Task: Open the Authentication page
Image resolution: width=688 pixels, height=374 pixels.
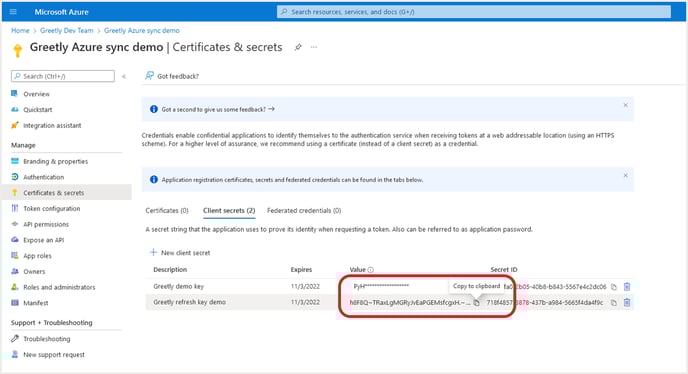Action: [x=43, y=177]
